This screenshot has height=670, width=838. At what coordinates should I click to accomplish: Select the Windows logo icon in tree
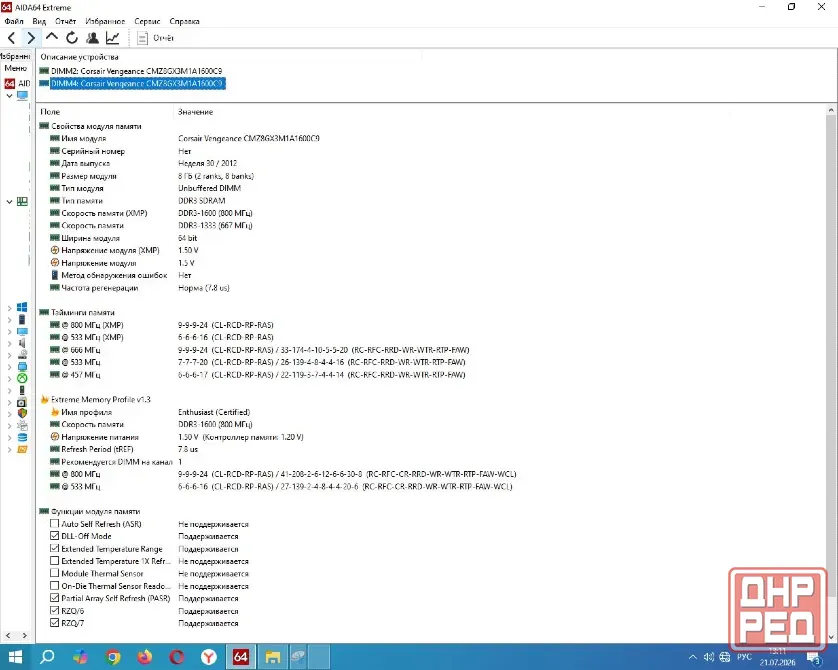pos(22,307)
